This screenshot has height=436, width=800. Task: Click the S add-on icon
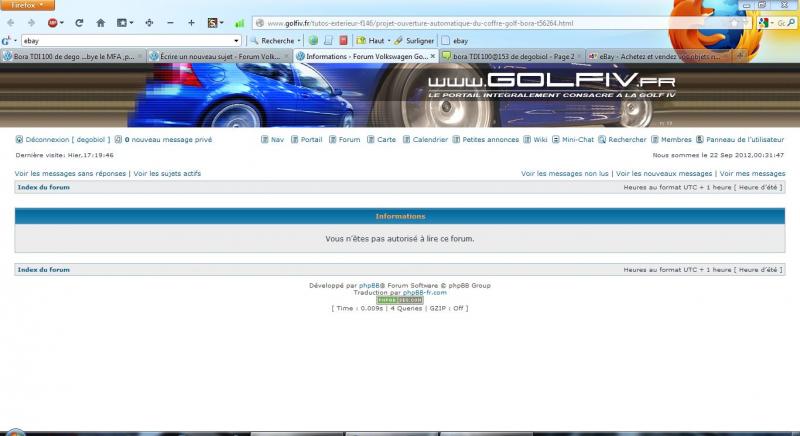[212, 23]
